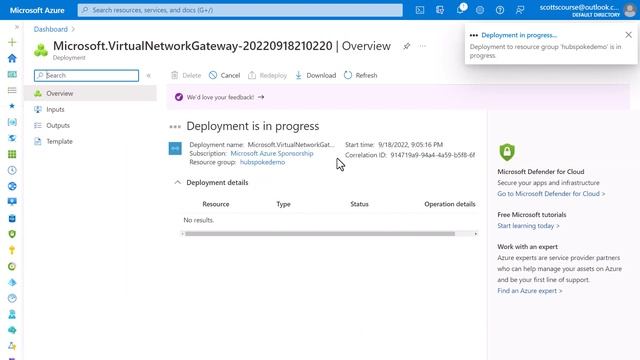
Task: Open Virtual machines monitor icon
Action: [x=12, y=202]
